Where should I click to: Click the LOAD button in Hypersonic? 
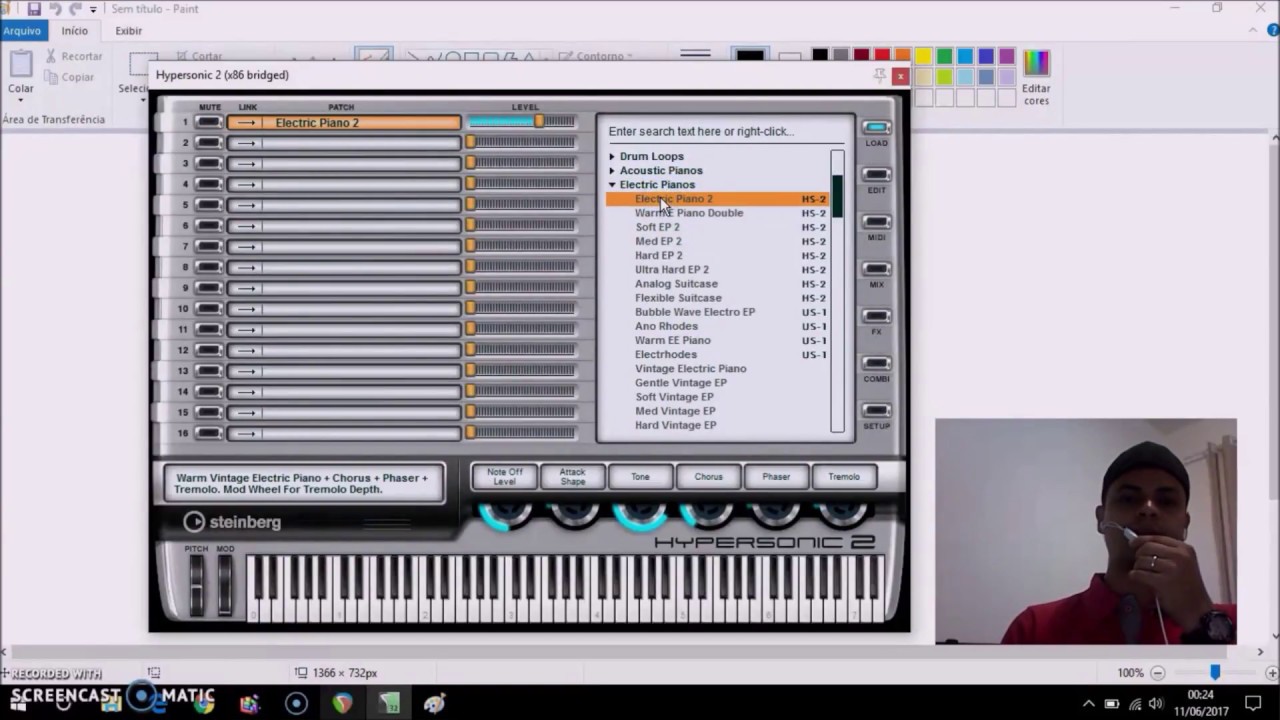(x=877, y=128)
